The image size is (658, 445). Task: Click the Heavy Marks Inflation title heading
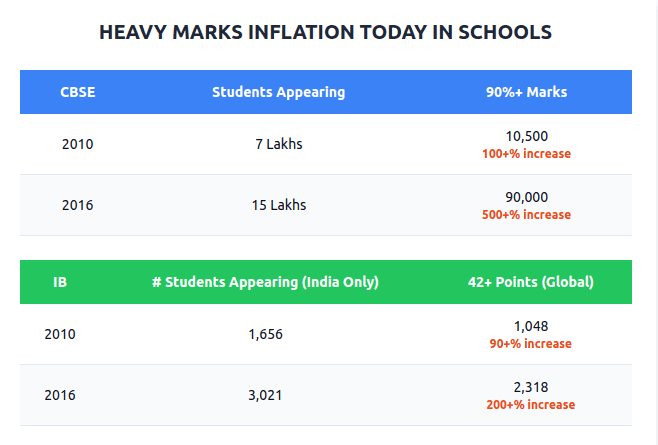pyautogui.click(x=326, y=32)
